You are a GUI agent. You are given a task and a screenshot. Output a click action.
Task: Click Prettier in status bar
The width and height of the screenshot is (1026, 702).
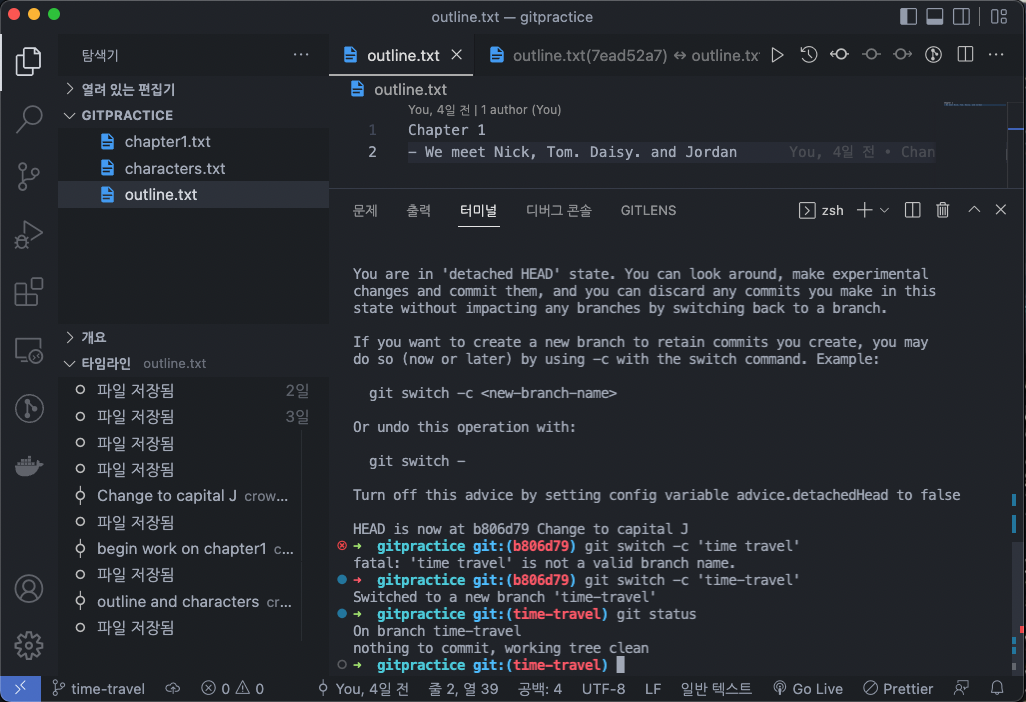coord(898,688)
